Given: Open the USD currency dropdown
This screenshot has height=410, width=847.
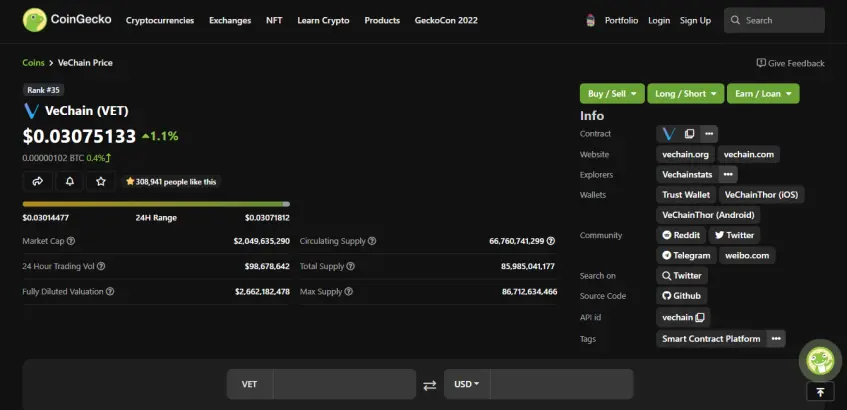Looking at the screenshot, I should pyautogui.click(x=467, y=384).
